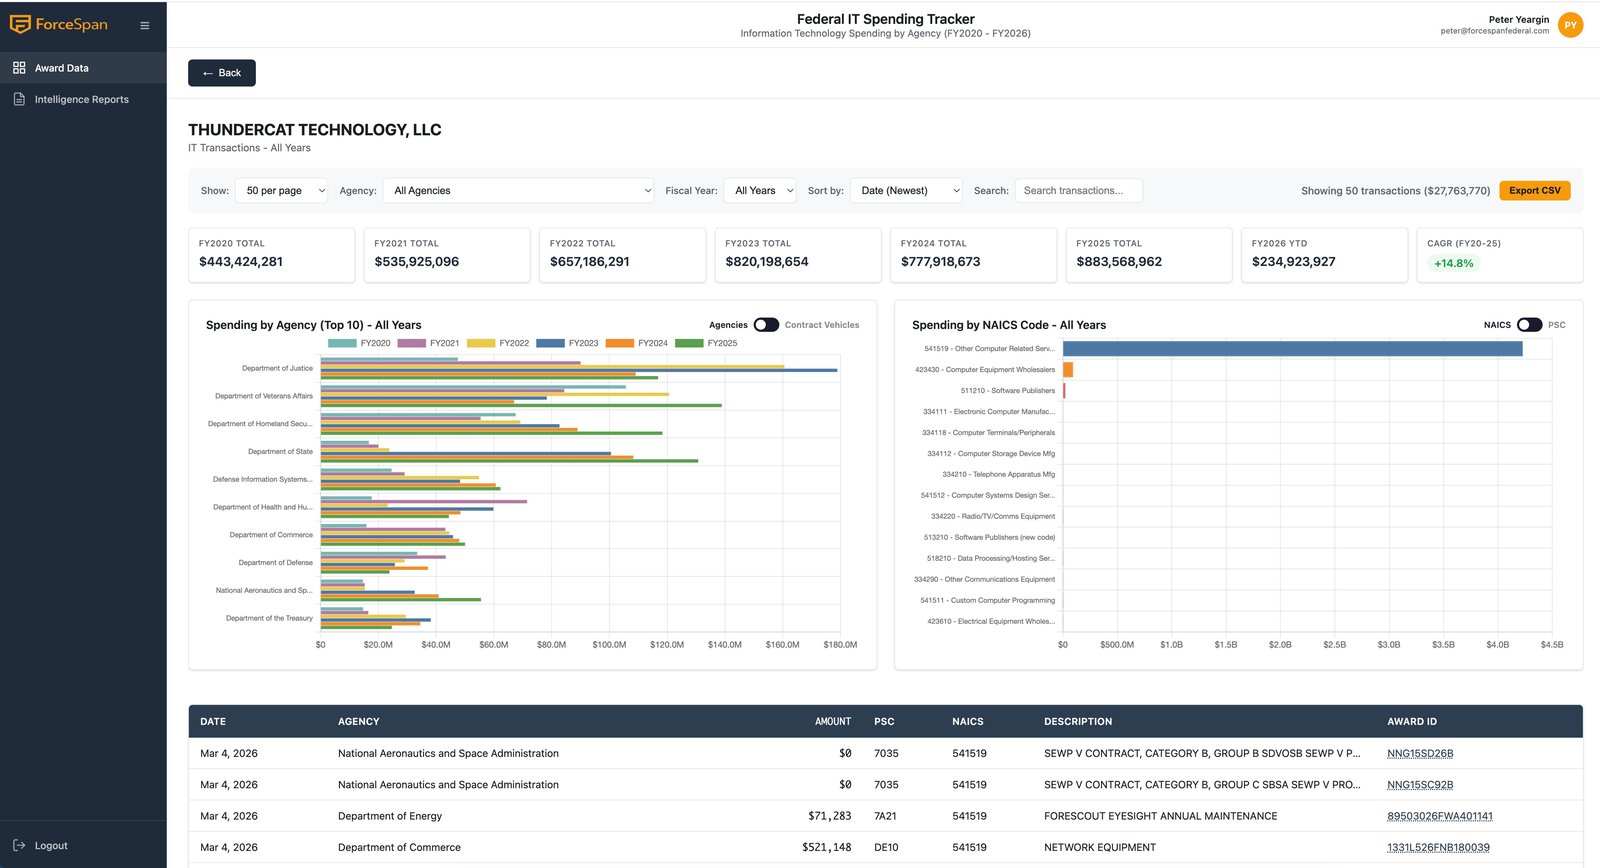Click the PSC column header
The height and width of the screenshot is (868, 1600).
[884, 721]
